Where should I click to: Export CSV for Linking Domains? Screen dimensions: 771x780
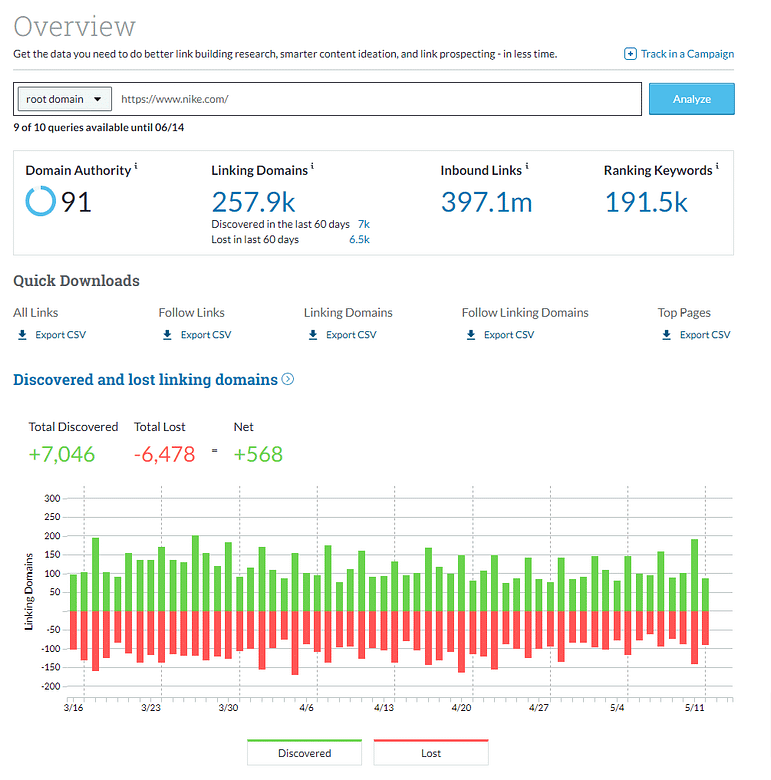(x=350, y=335)
